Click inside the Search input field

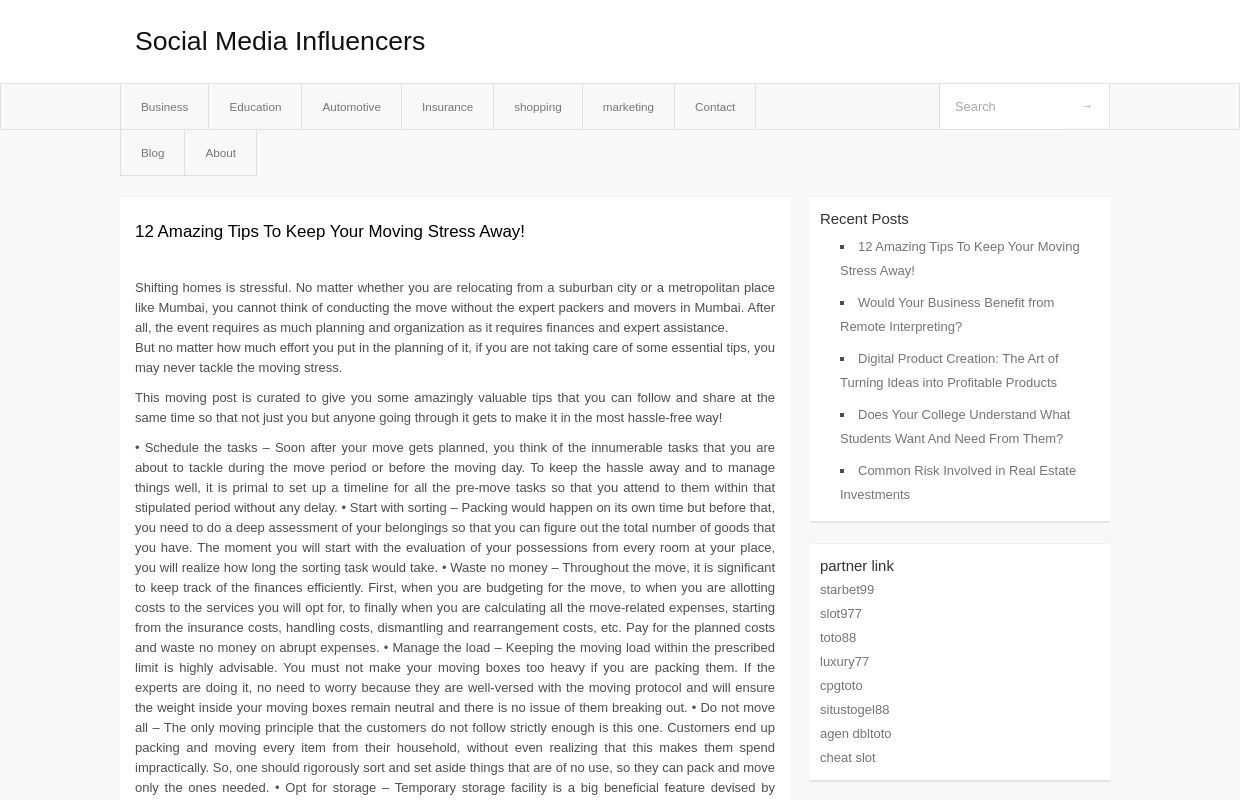[1010, 106]
